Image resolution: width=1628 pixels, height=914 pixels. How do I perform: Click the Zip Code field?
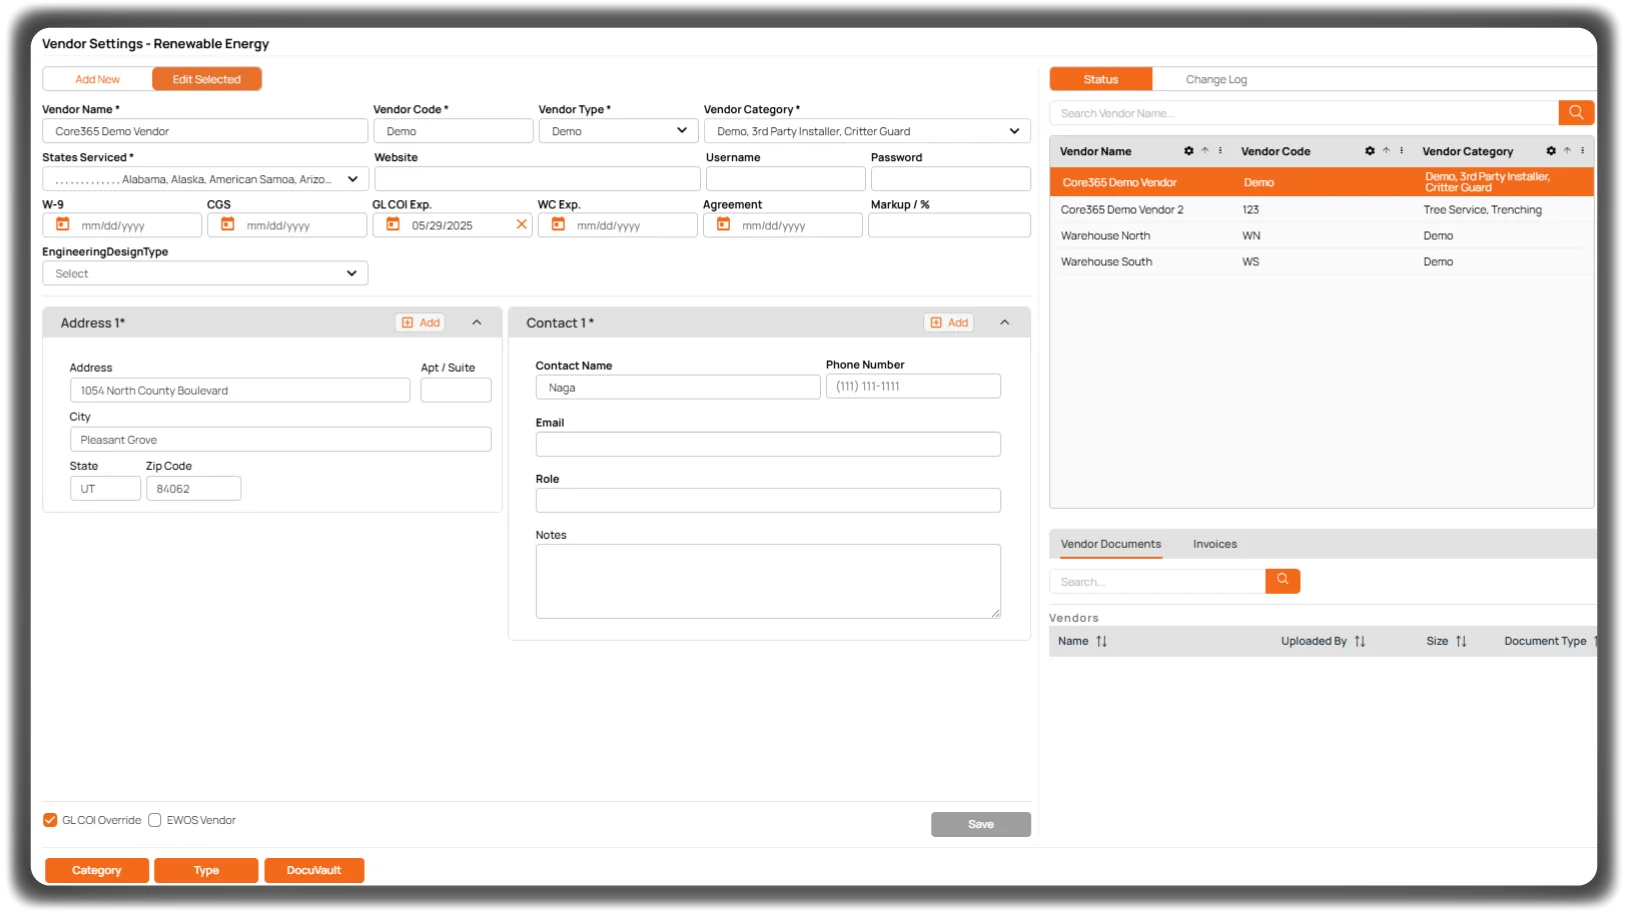click(x=193, y=489)
